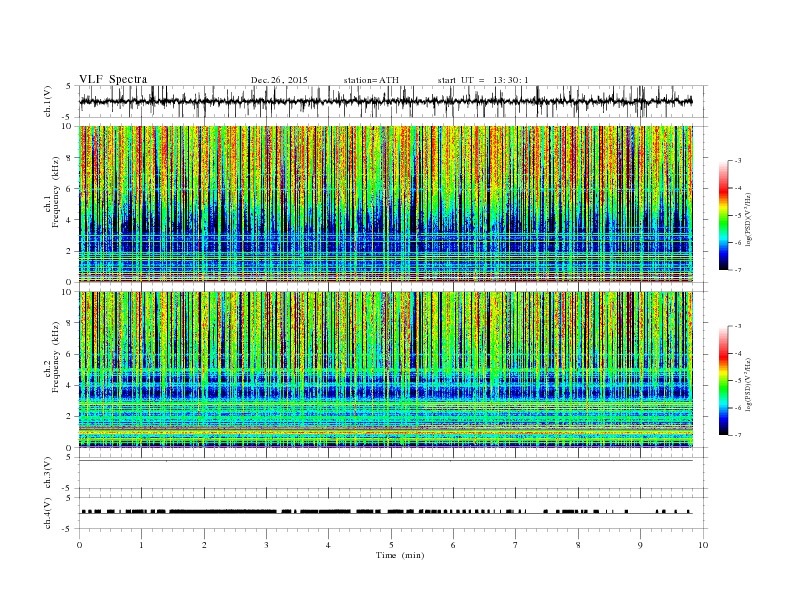
Task: Click the log(PSD) label beside ch.2 colorbar
Action: coord(748,384)
